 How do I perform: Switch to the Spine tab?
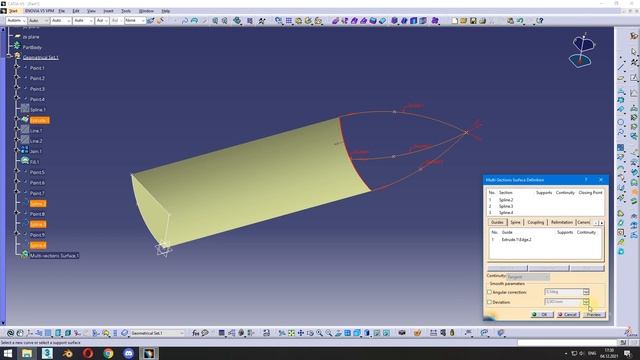coord(516,222)
